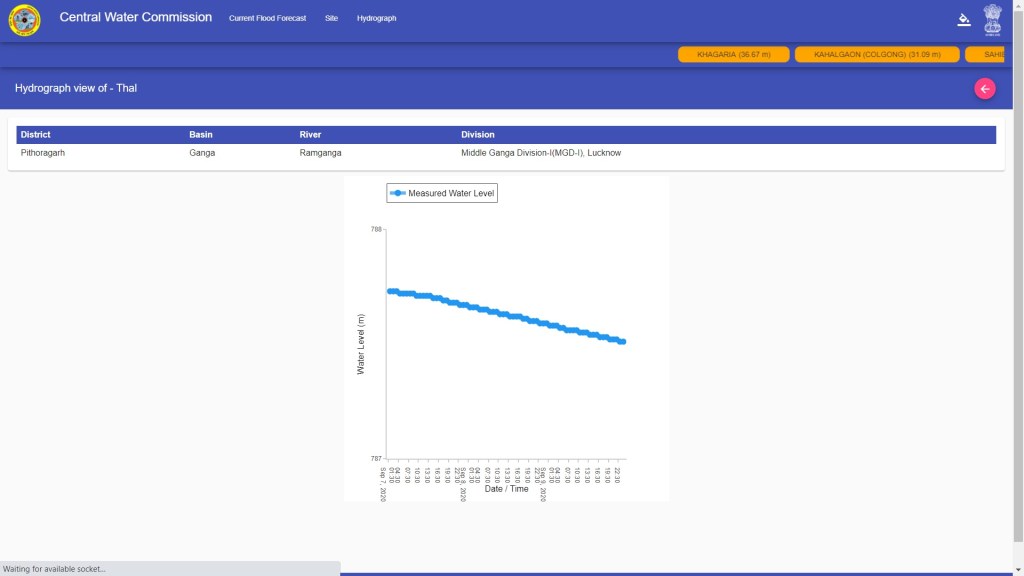Image resolution: width=1024 pixels, height=576 pixels.
Task: Click the Central Water Commission title text
Action: tap(135, 18)
